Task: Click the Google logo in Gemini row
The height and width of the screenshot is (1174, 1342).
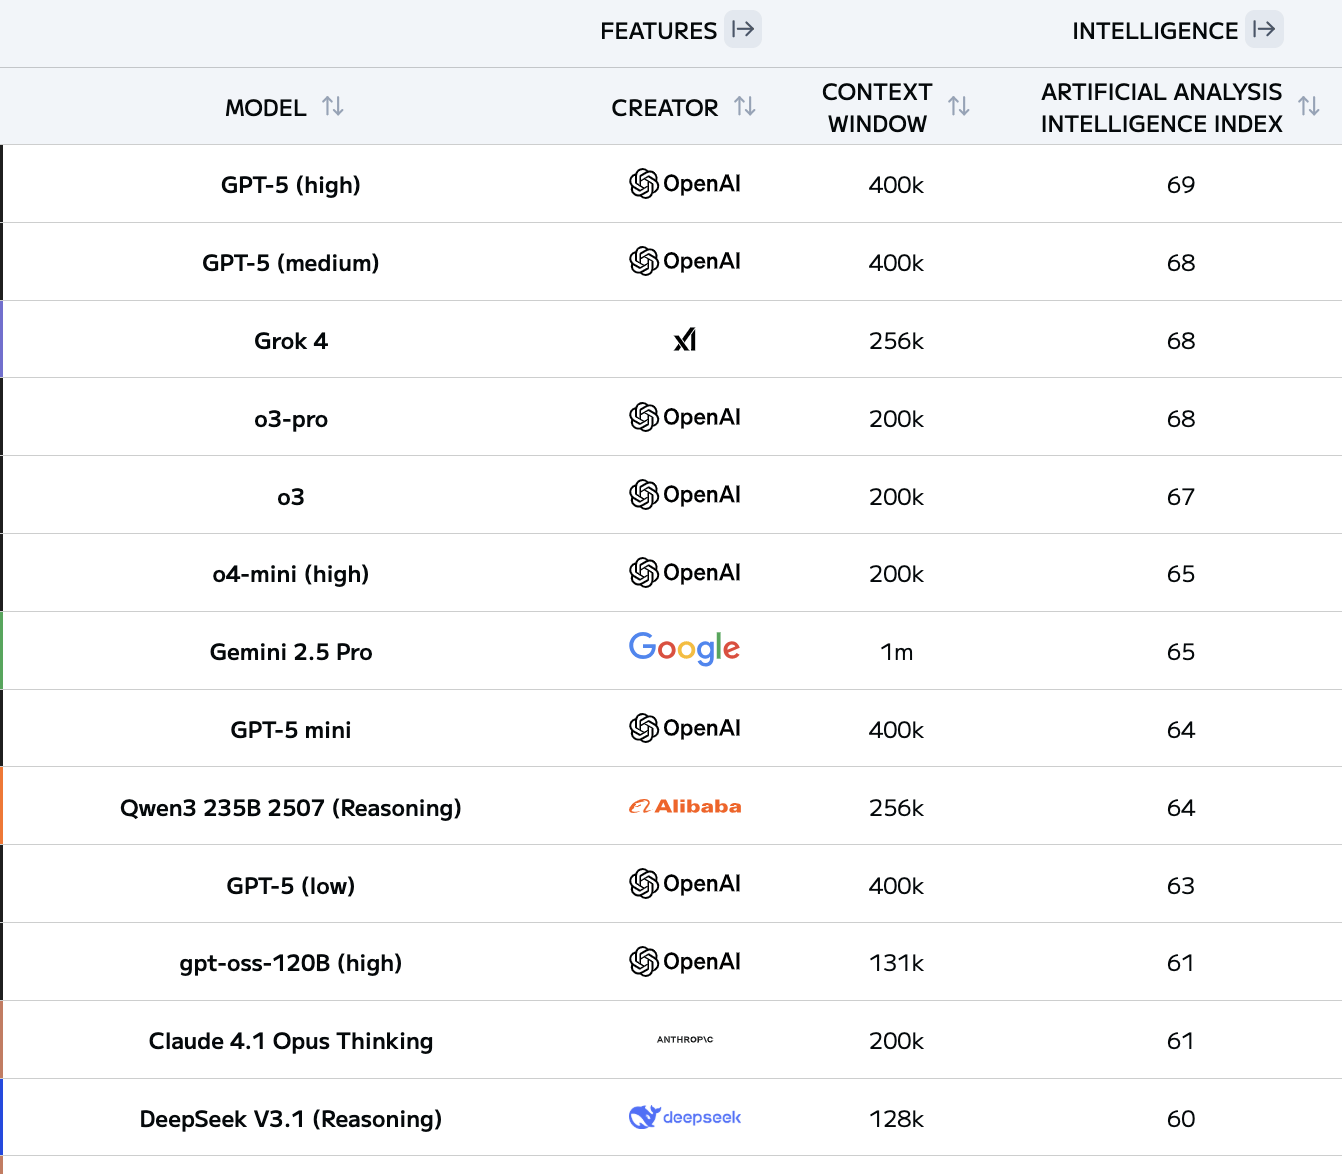Action: pyautogui.click(x=685, y=649)
